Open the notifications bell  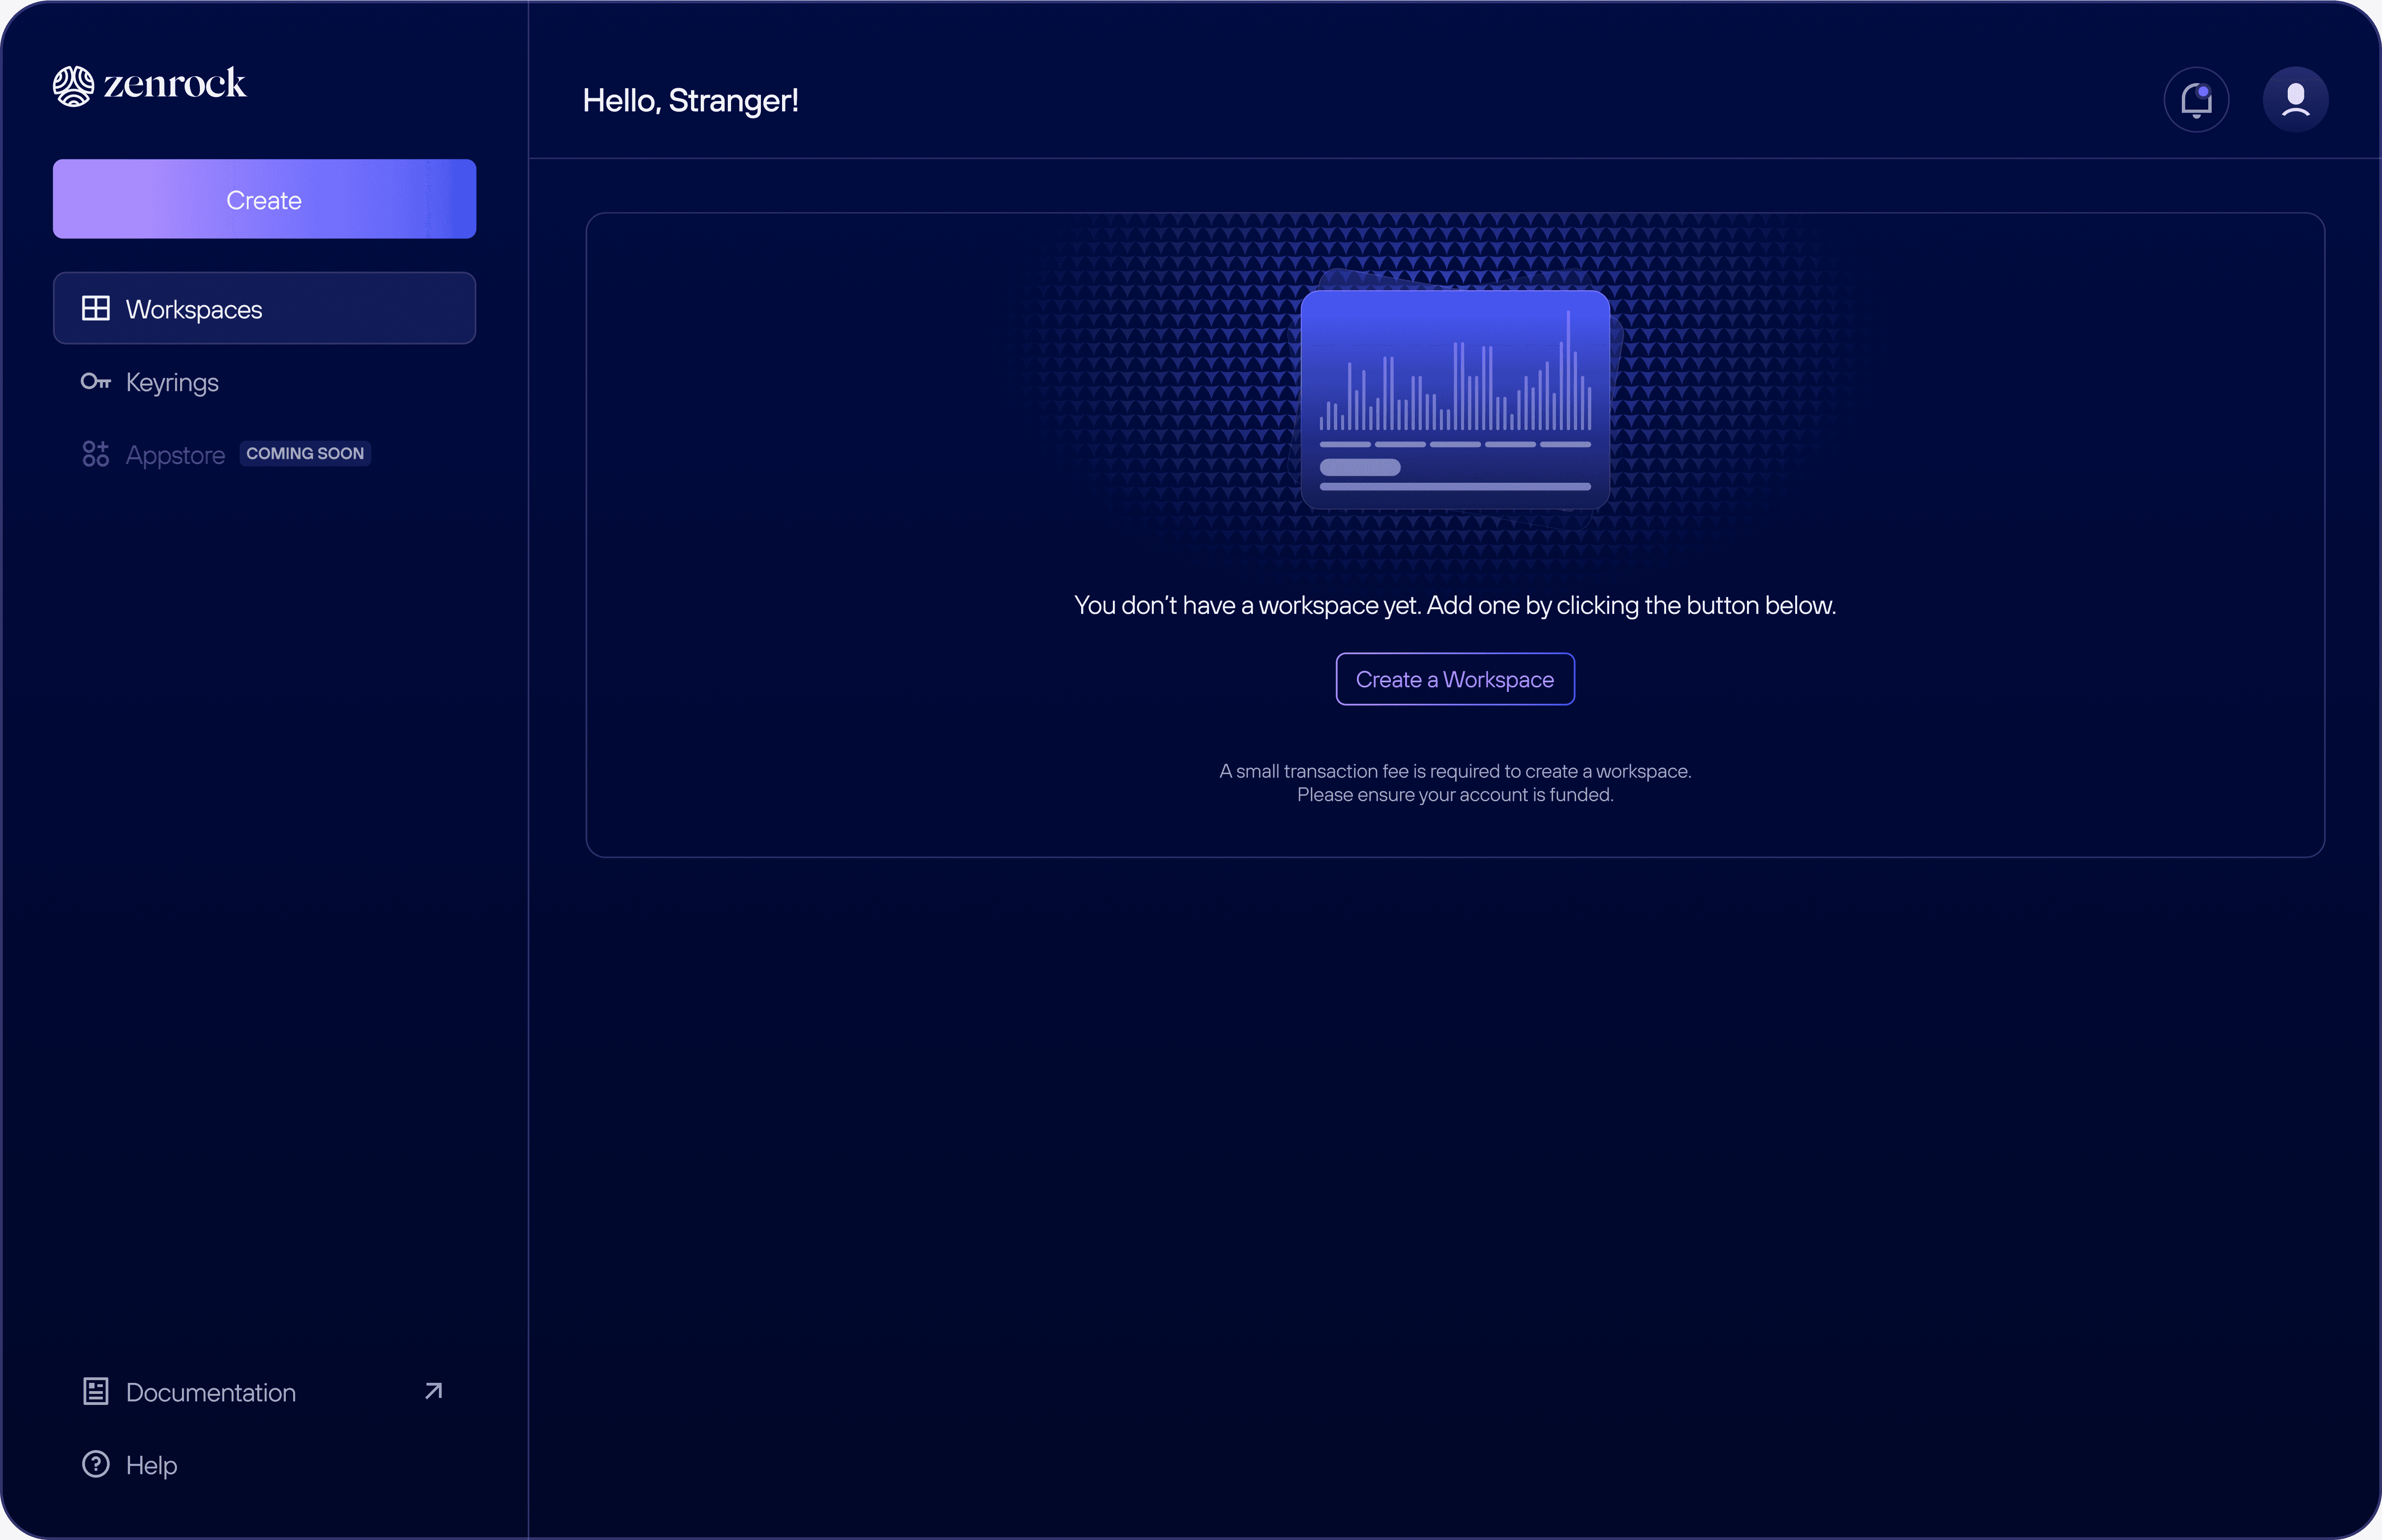pos(2196,100)
